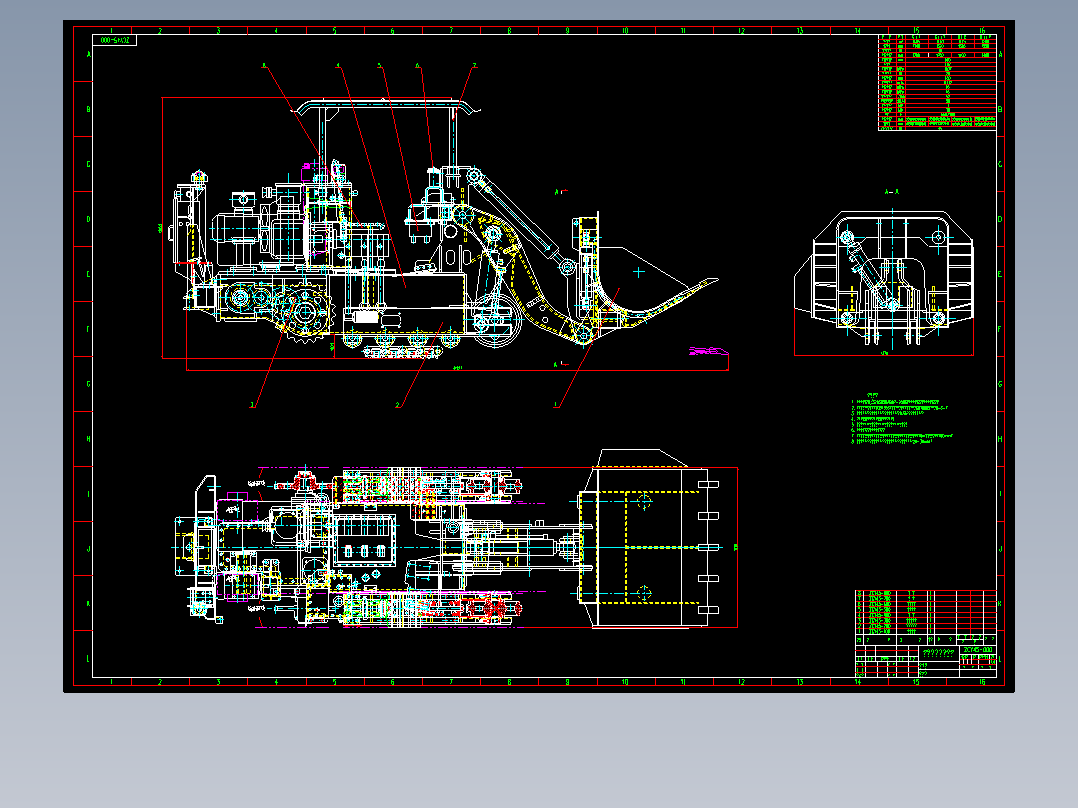Click the specifications table in sheet corner

(937, 82)
